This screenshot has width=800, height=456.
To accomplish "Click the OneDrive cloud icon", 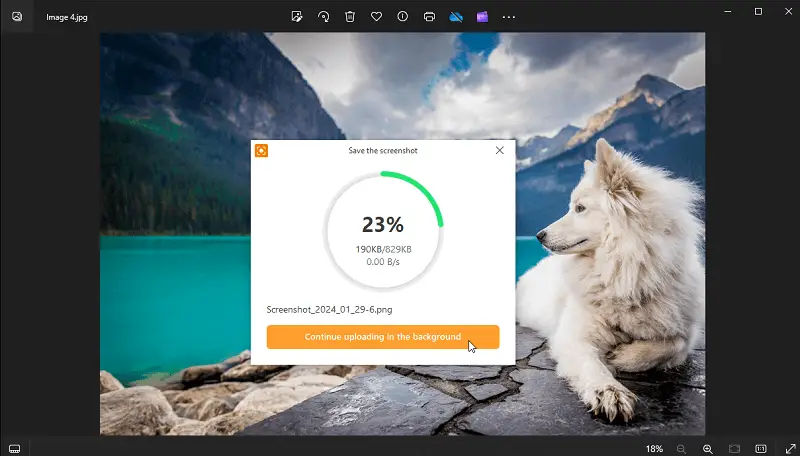I will pos(456,17).
